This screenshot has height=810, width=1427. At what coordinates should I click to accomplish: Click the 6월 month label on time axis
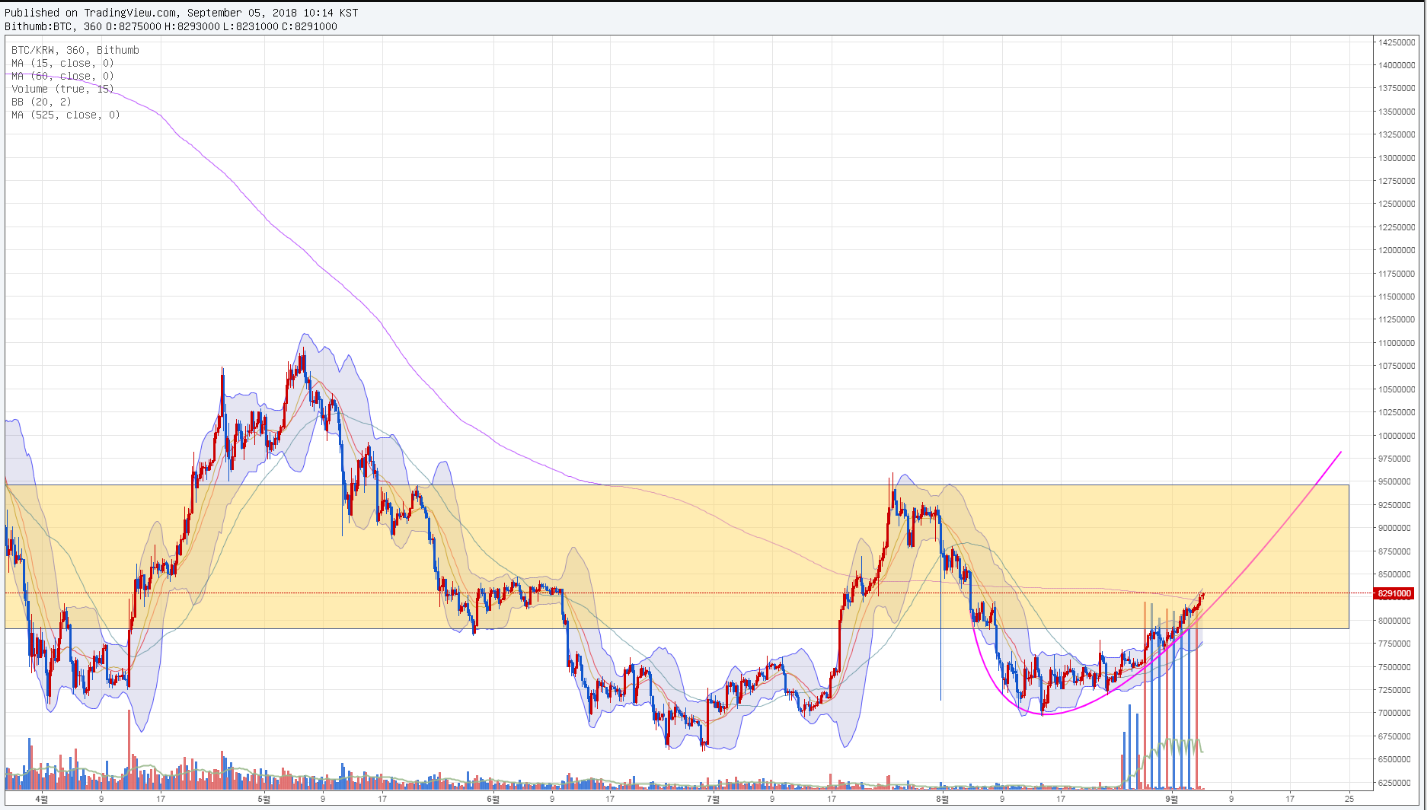point(492,799)
